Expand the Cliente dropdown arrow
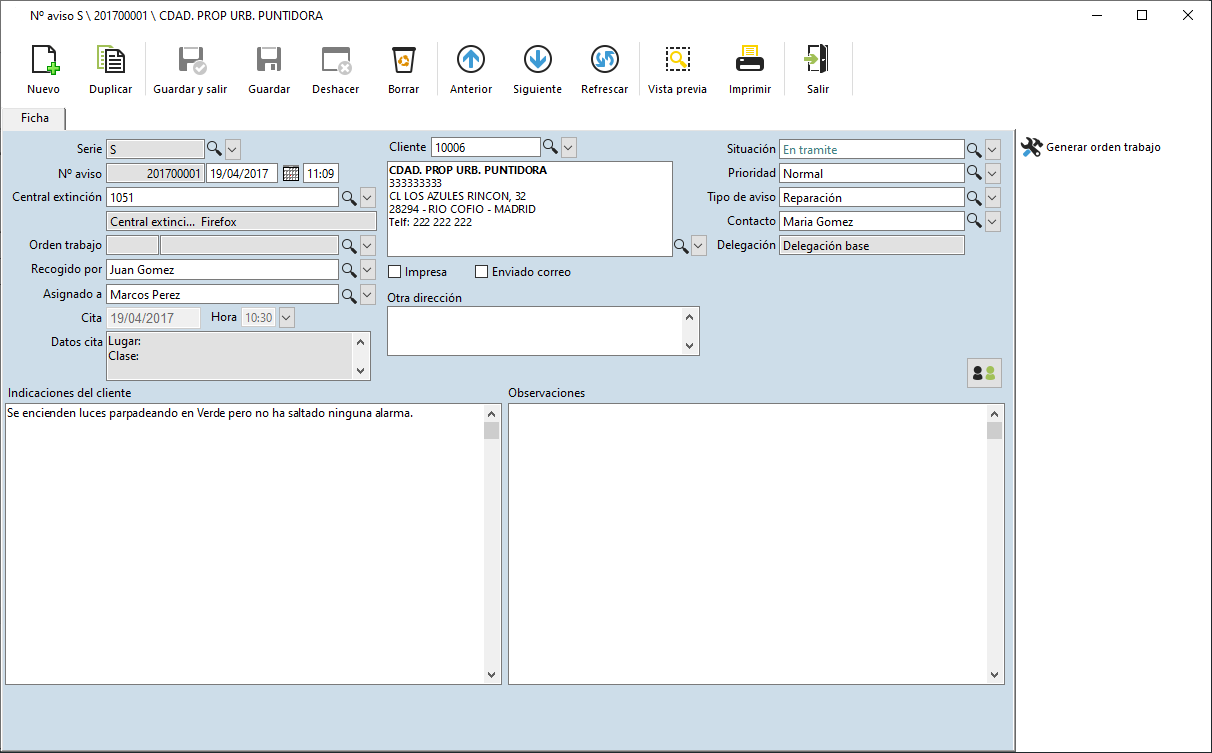Screen dimensions: 1212x753 pos(569,147)
